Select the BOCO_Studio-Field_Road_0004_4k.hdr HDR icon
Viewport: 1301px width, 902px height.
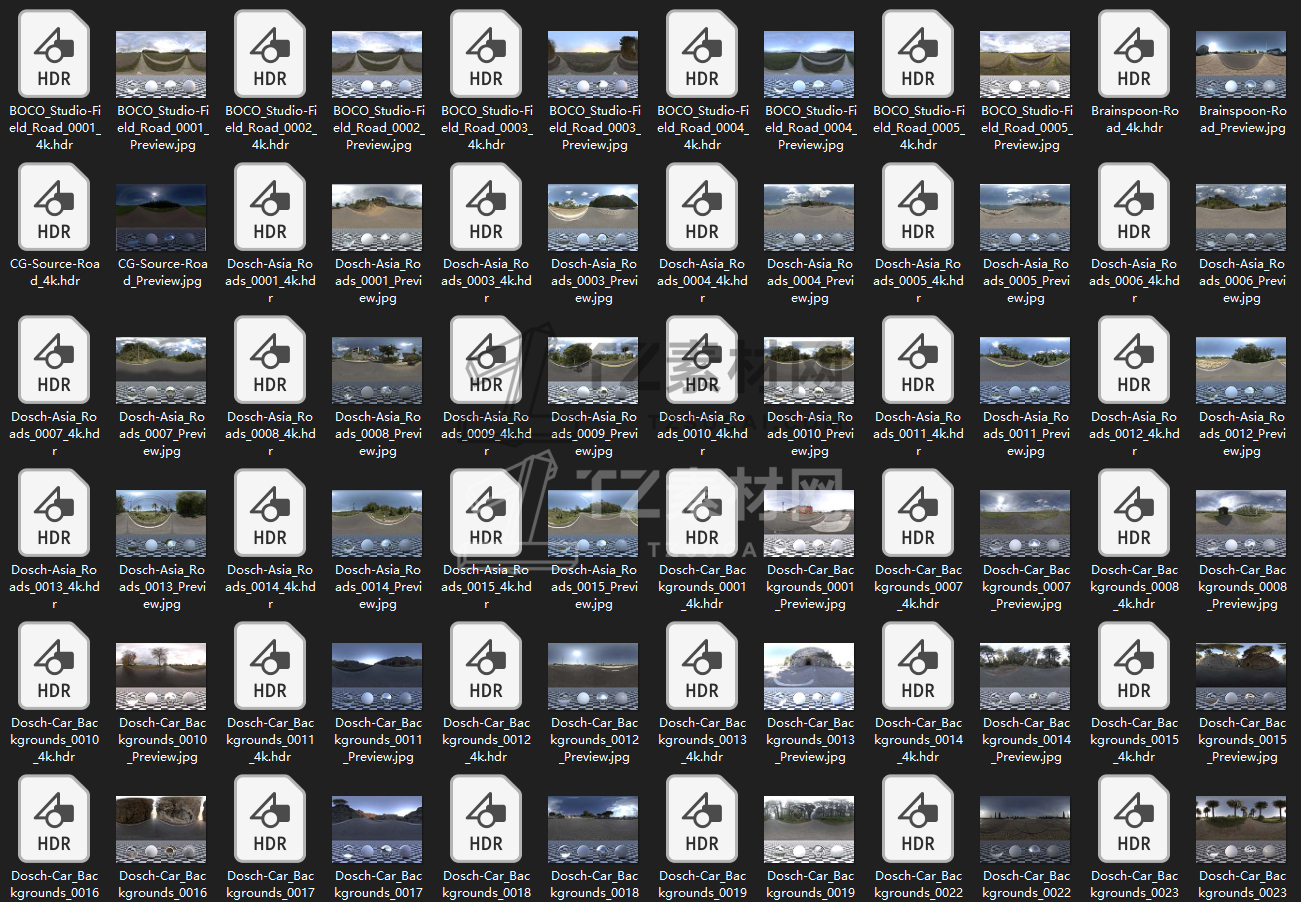[702, 55]
